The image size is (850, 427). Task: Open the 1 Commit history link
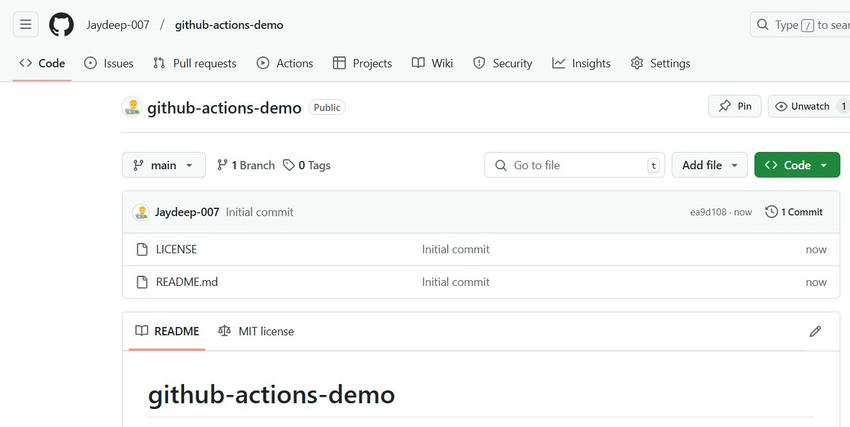coord(794,212)
